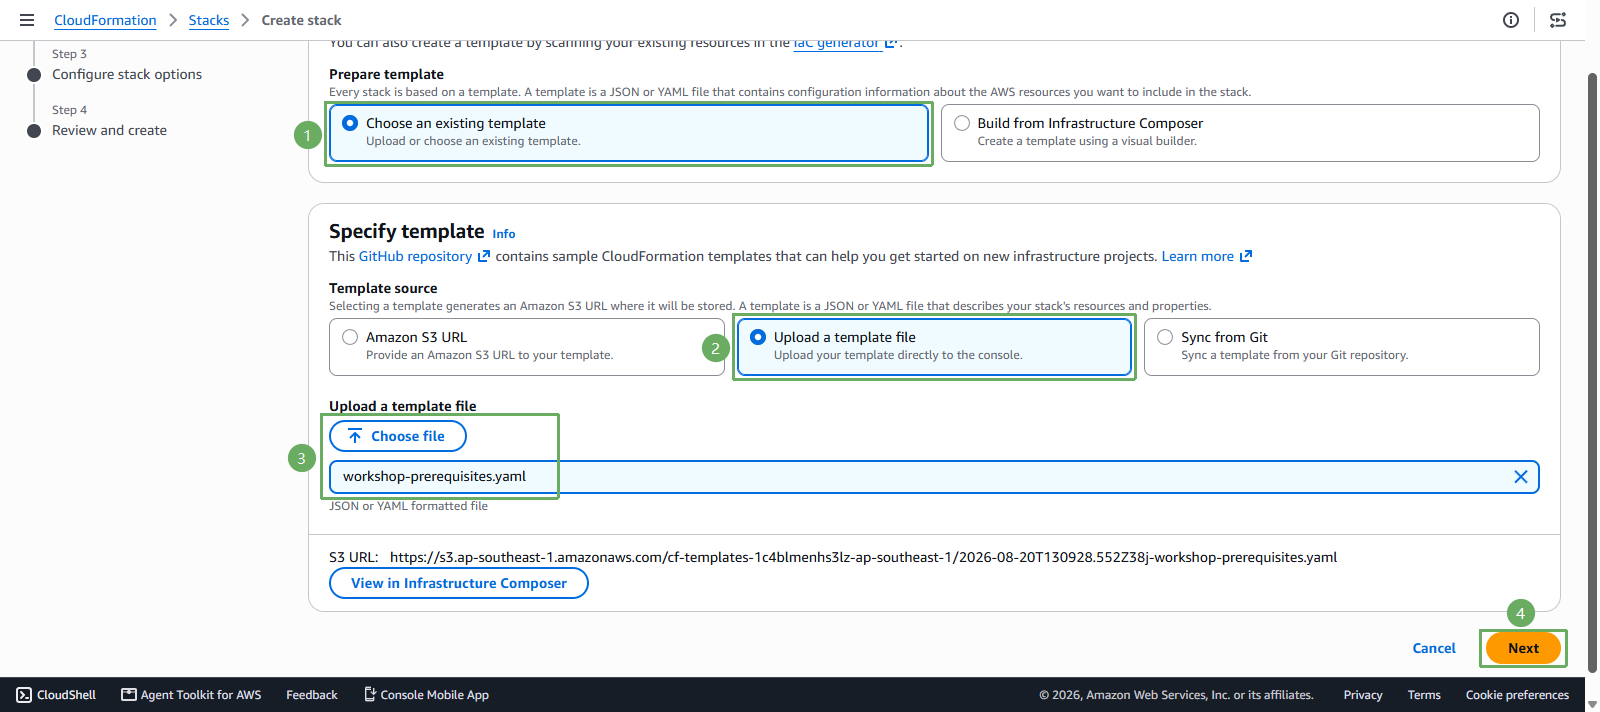
Task: Follow the Learn more link
Action: pos(1206,256)
